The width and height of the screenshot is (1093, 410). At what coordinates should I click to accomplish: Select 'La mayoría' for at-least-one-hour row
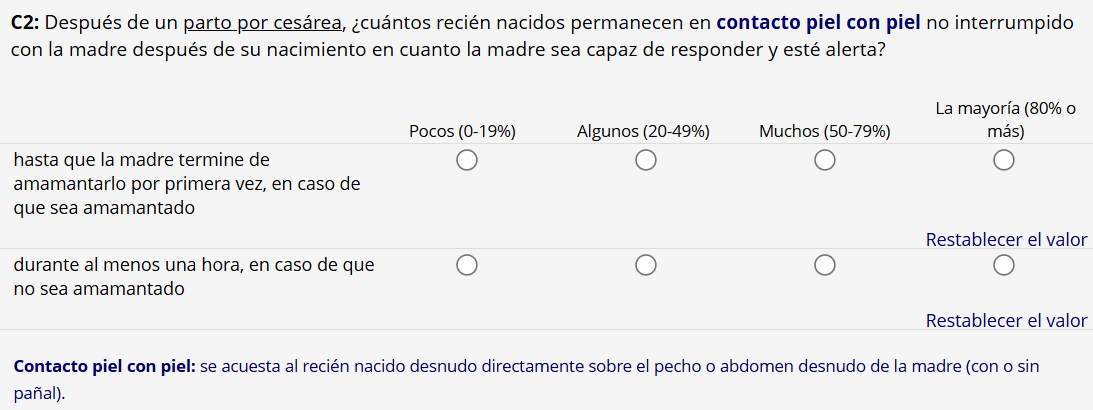coord(1004,265)
